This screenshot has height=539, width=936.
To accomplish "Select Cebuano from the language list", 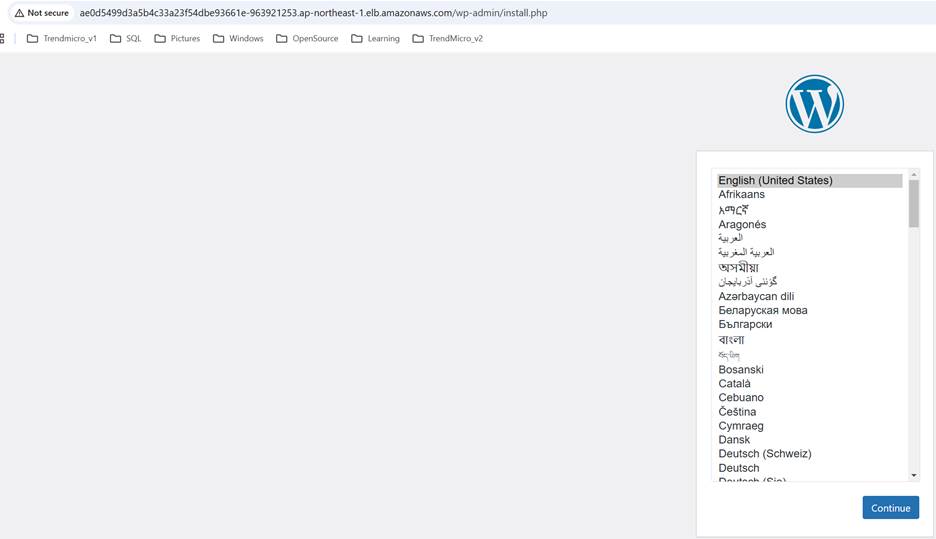I will (809, 398).
